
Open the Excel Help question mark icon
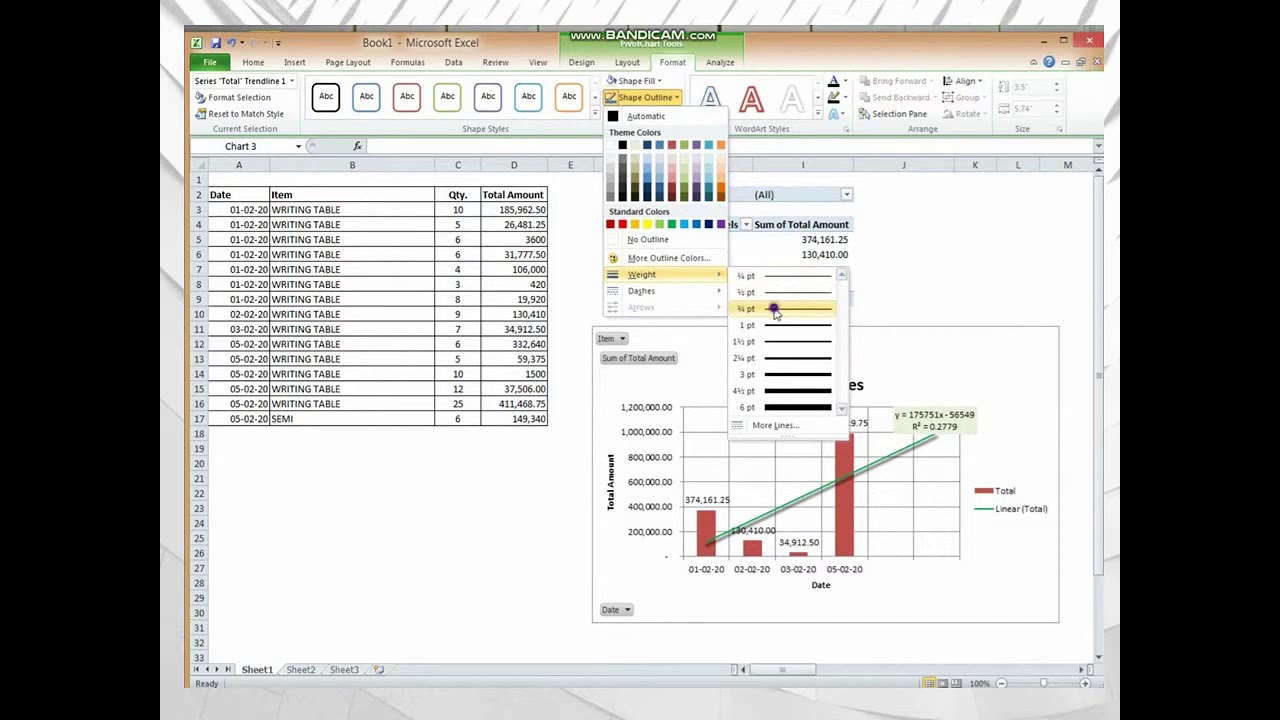point(1049,62)
